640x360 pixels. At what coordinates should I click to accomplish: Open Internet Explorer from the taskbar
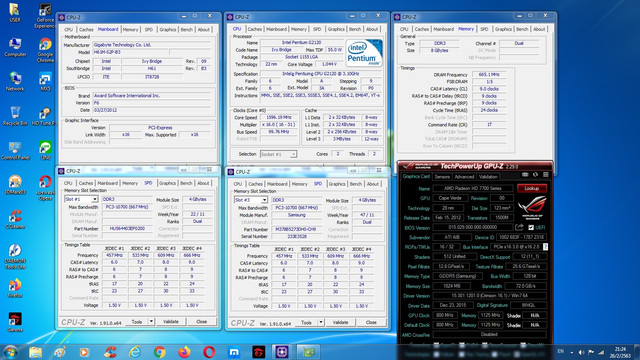[135, 352]
